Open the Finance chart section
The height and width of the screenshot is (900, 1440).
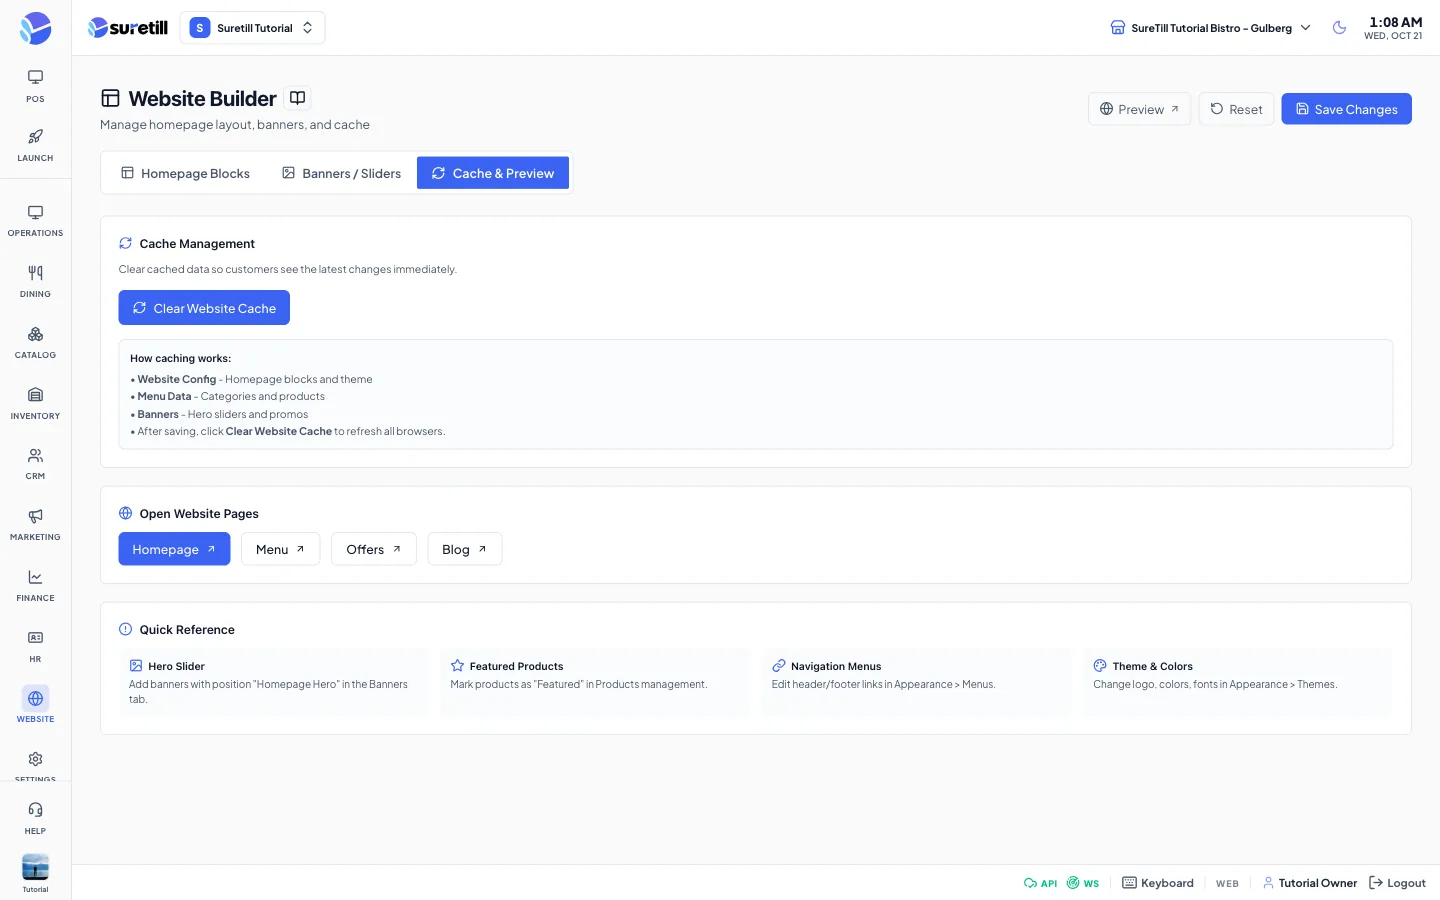coord(35,586)
